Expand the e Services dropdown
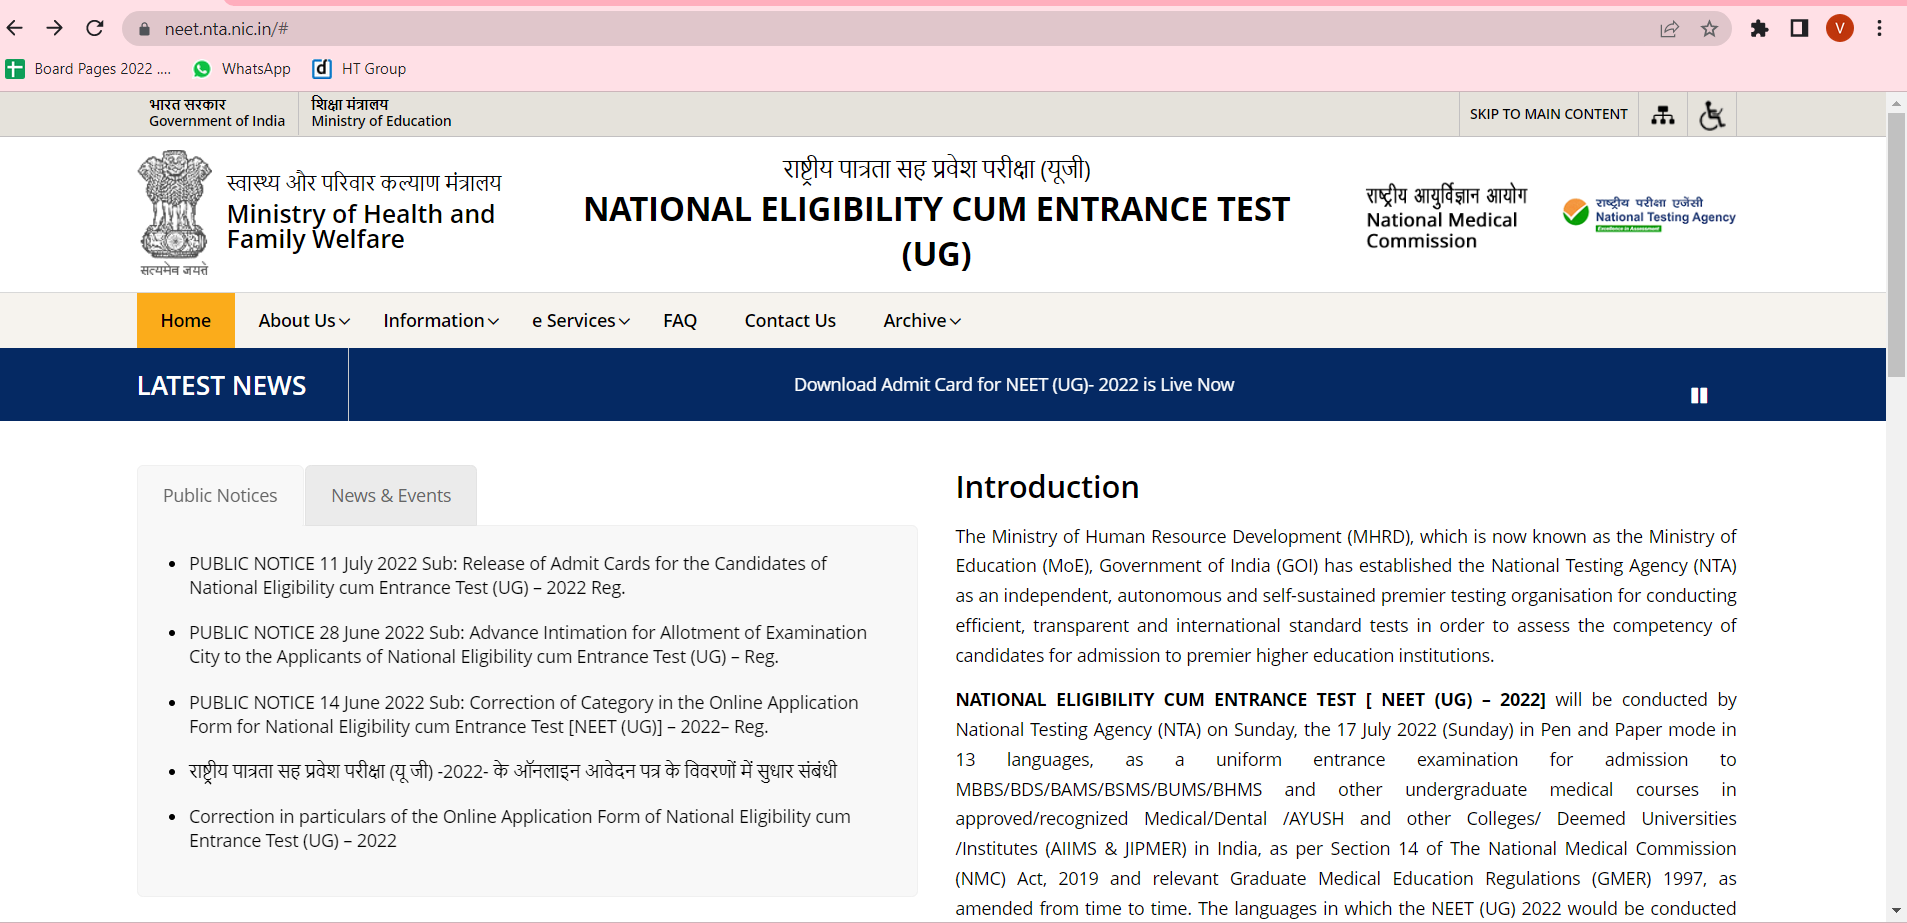The image size is (1907, 923). 581,321
